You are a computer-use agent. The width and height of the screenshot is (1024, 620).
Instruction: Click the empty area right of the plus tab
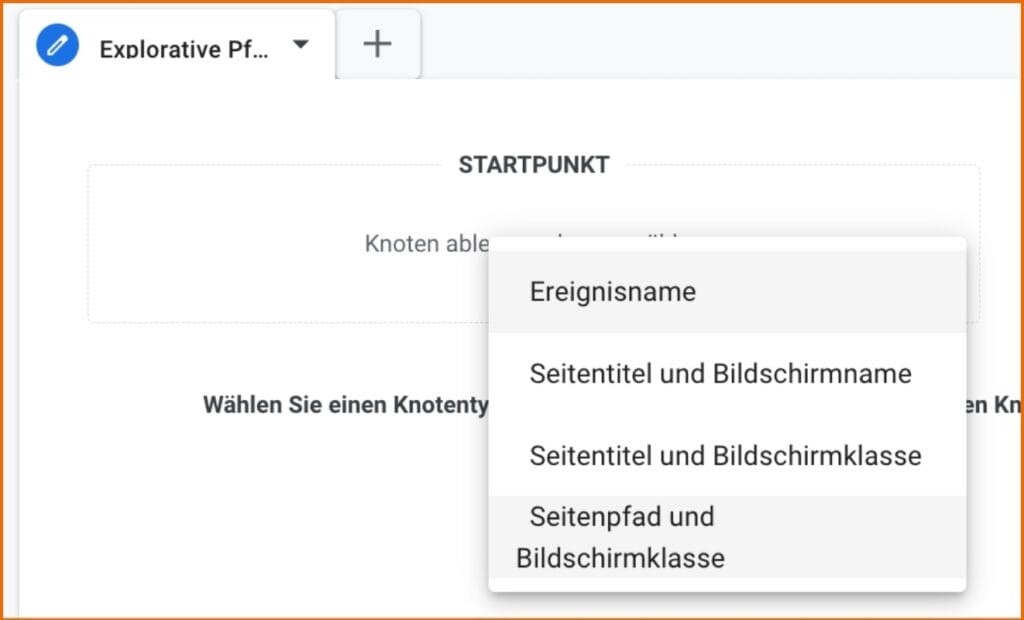tap(700, 43)
